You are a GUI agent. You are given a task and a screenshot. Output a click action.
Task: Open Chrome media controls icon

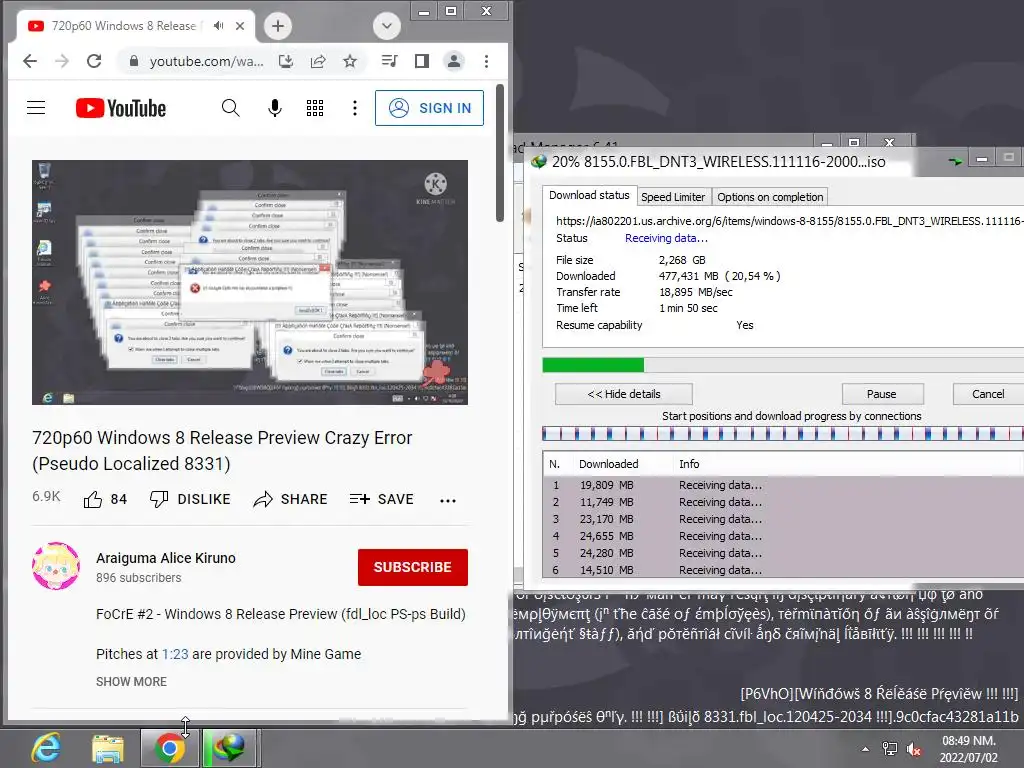[x=389, y=61]
